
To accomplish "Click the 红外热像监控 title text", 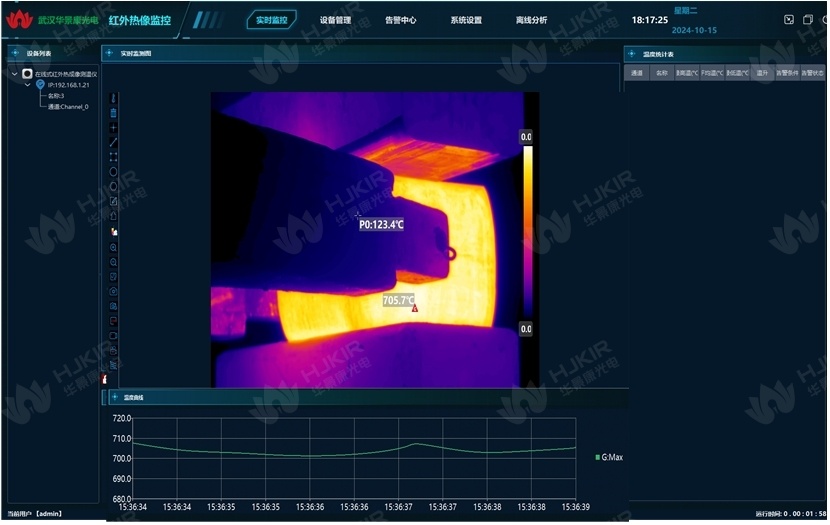I will click(140, 20).
